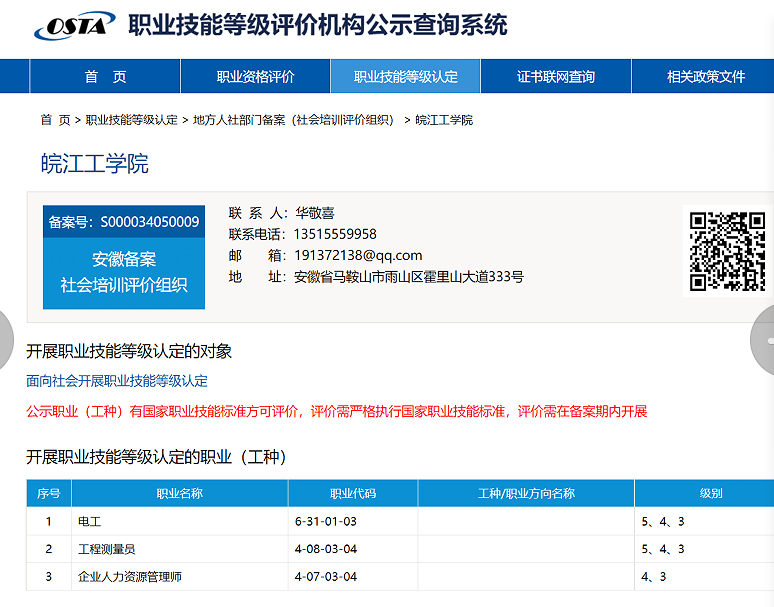Click 首页 in the breadcrumb

[55, 120]
